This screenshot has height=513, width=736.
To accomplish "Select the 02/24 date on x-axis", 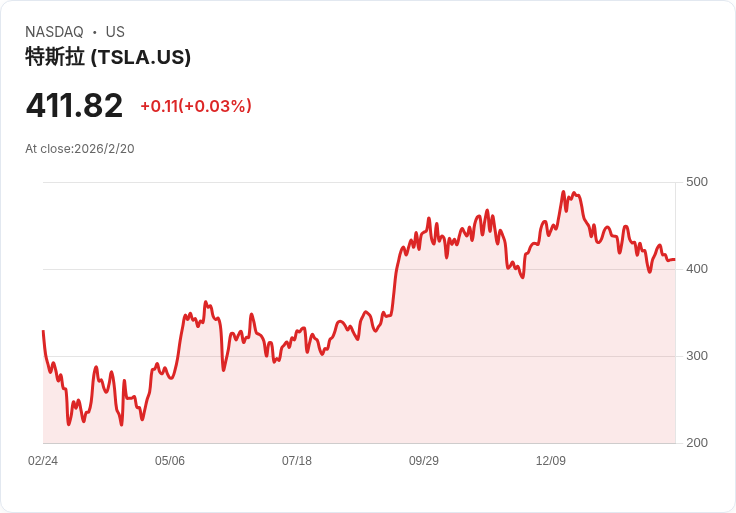I will point(43,461).
